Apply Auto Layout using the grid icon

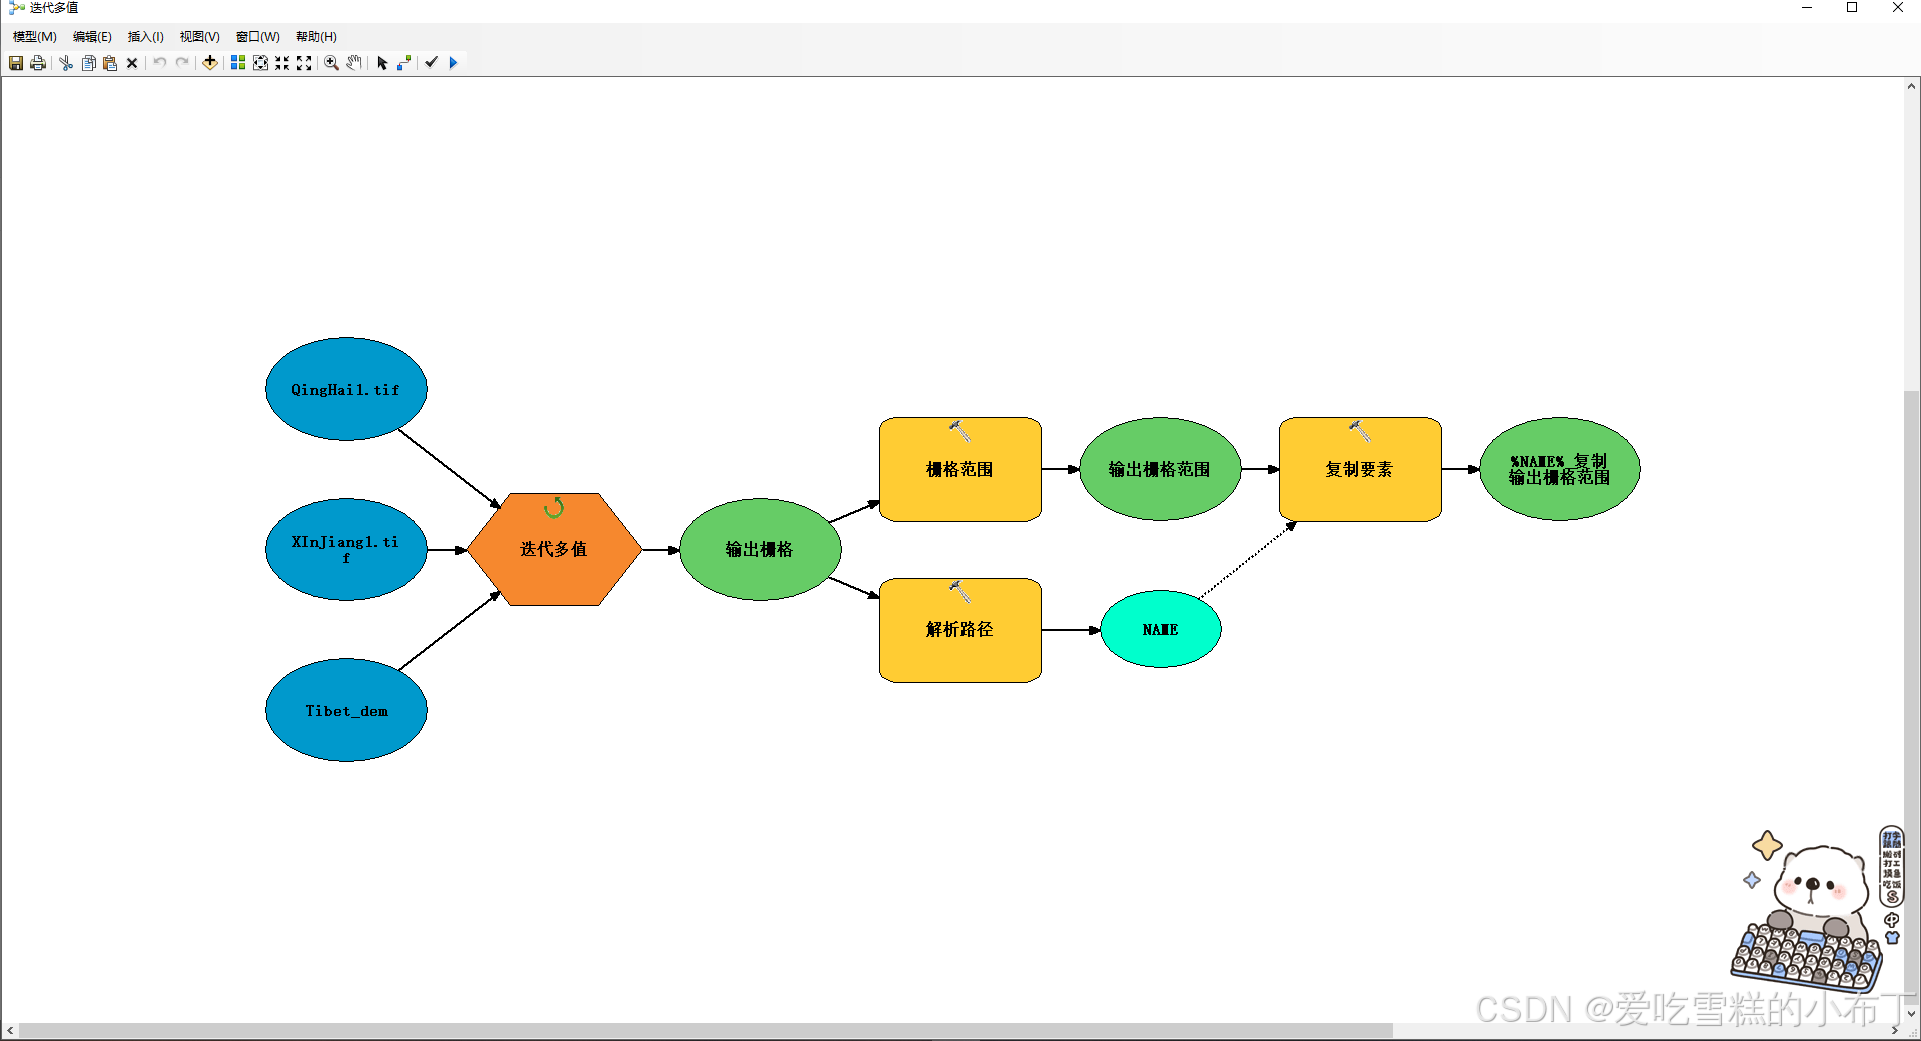tap(238, 63)
